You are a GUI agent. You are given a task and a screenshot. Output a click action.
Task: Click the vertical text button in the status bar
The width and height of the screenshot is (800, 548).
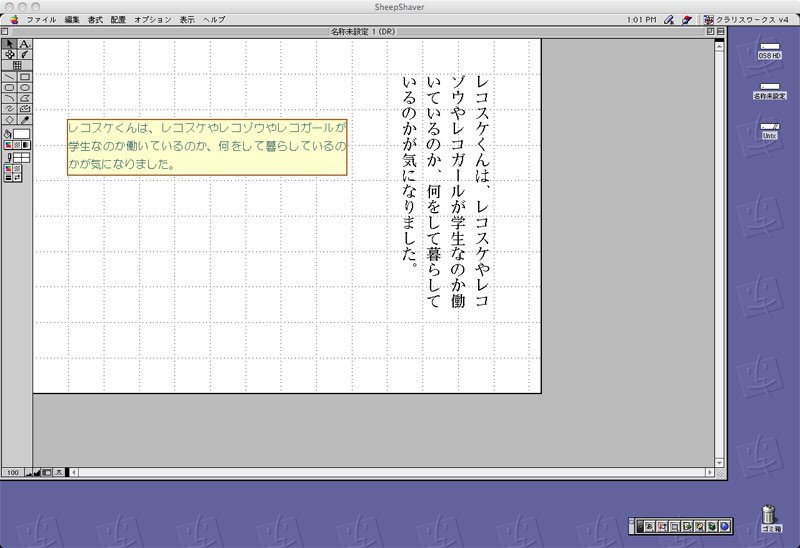click(x=59, y=472)
